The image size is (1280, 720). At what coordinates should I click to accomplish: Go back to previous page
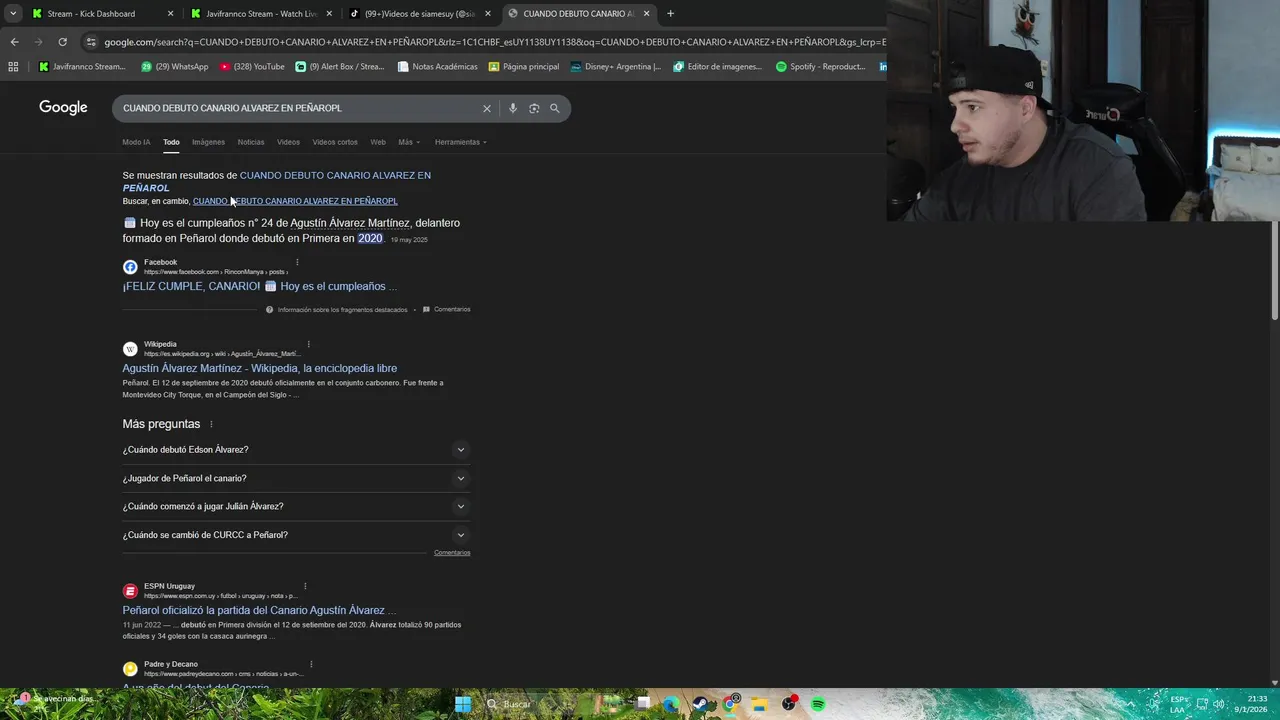14,42
